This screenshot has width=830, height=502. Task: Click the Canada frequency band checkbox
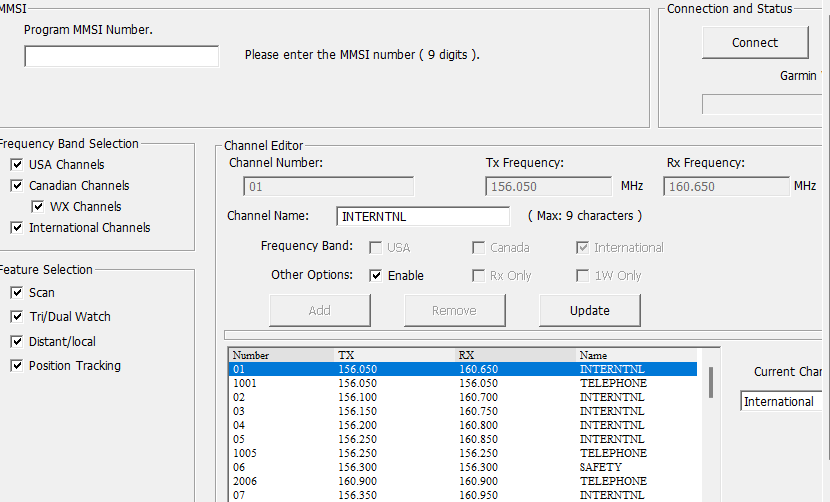click(479, 248)
